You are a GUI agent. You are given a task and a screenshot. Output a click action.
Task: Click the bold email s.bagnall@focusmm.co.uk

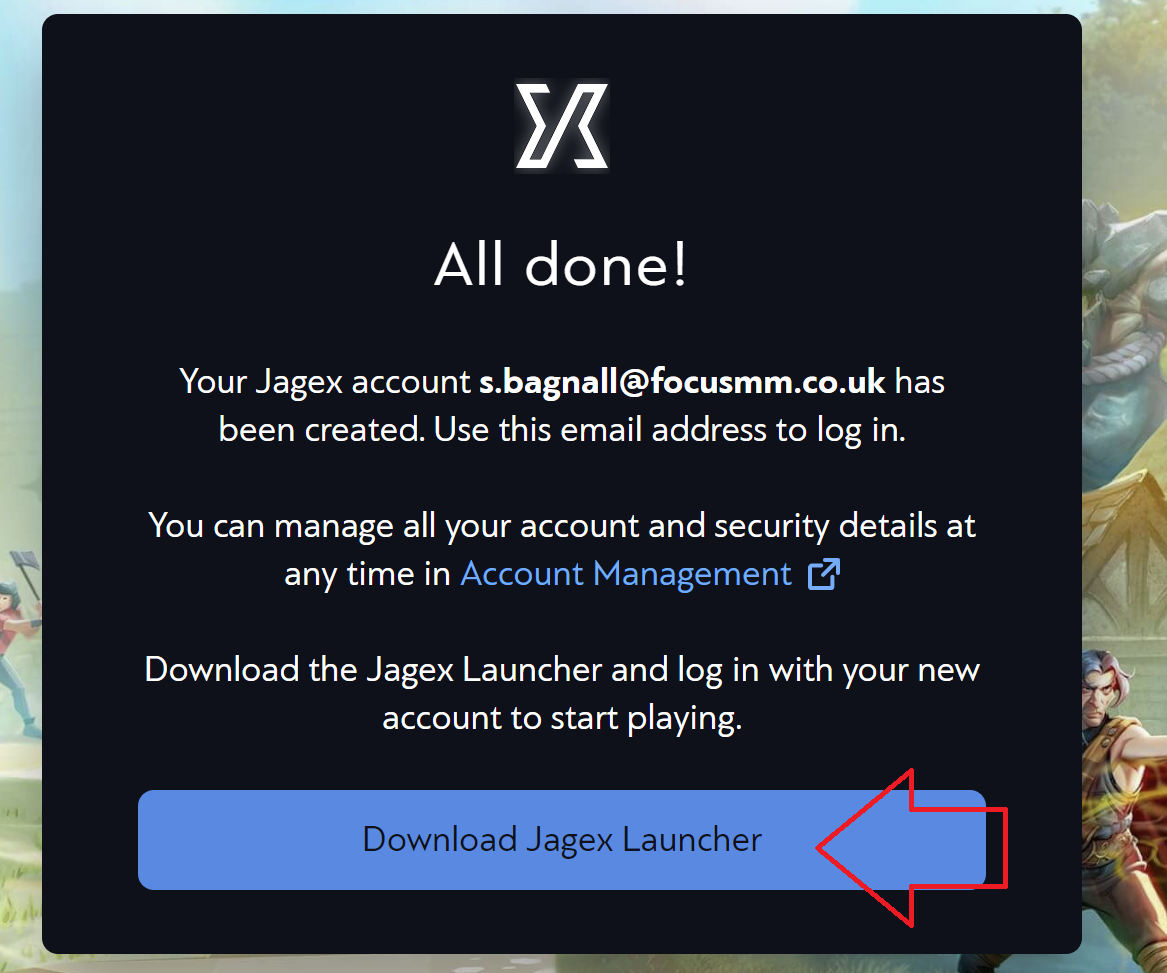[x=682, y=382]
